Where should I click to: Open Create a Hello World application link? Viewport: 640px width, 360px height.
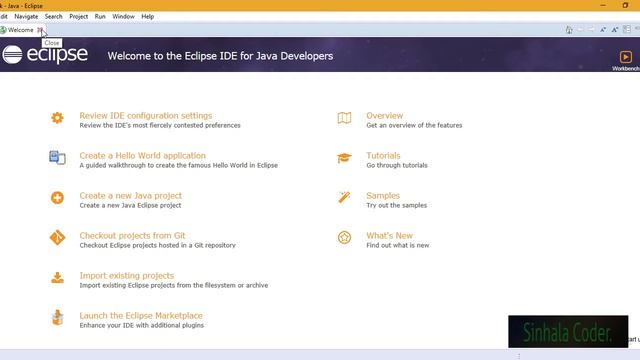[142, 156]
